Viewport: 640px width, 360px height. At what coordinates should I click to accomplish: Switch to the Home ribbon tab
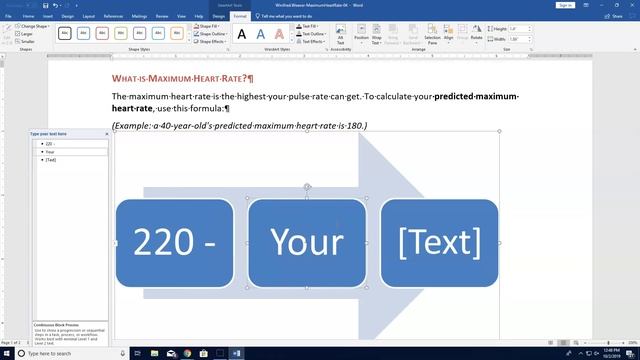[x=28, y=16]
